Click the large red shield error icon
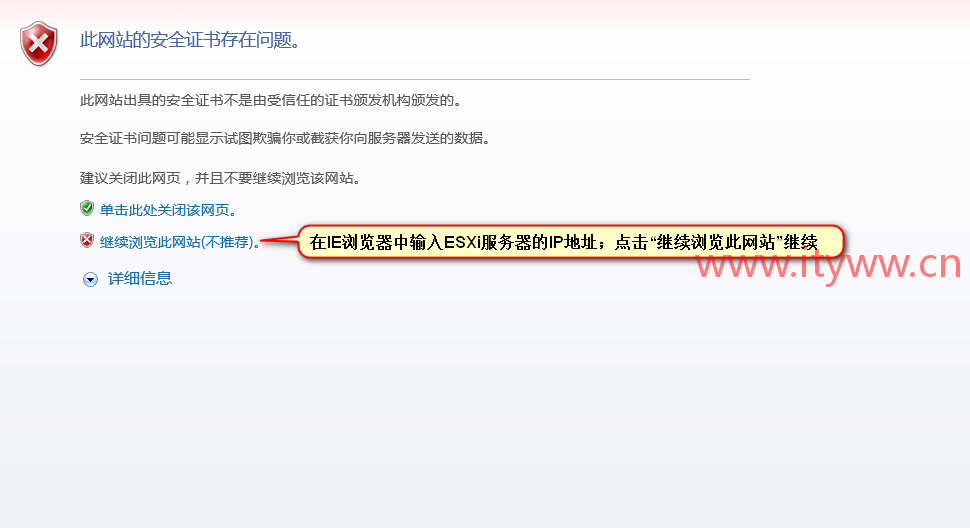The image size is (970, 528). [x=38, y=43]
